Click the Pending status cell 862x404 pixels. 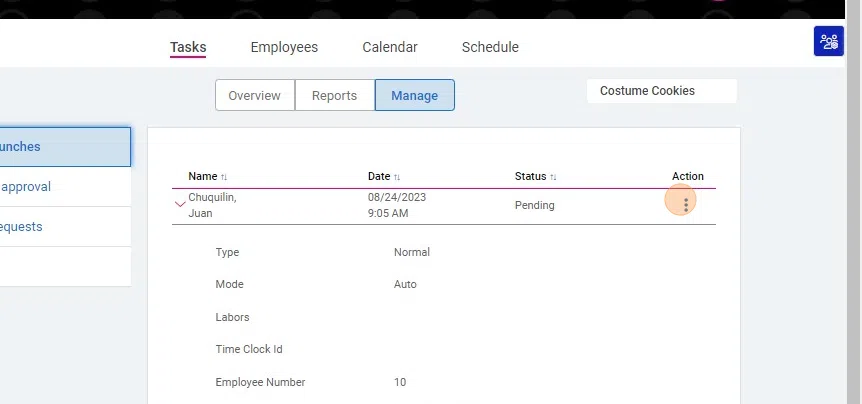point(534,205)
